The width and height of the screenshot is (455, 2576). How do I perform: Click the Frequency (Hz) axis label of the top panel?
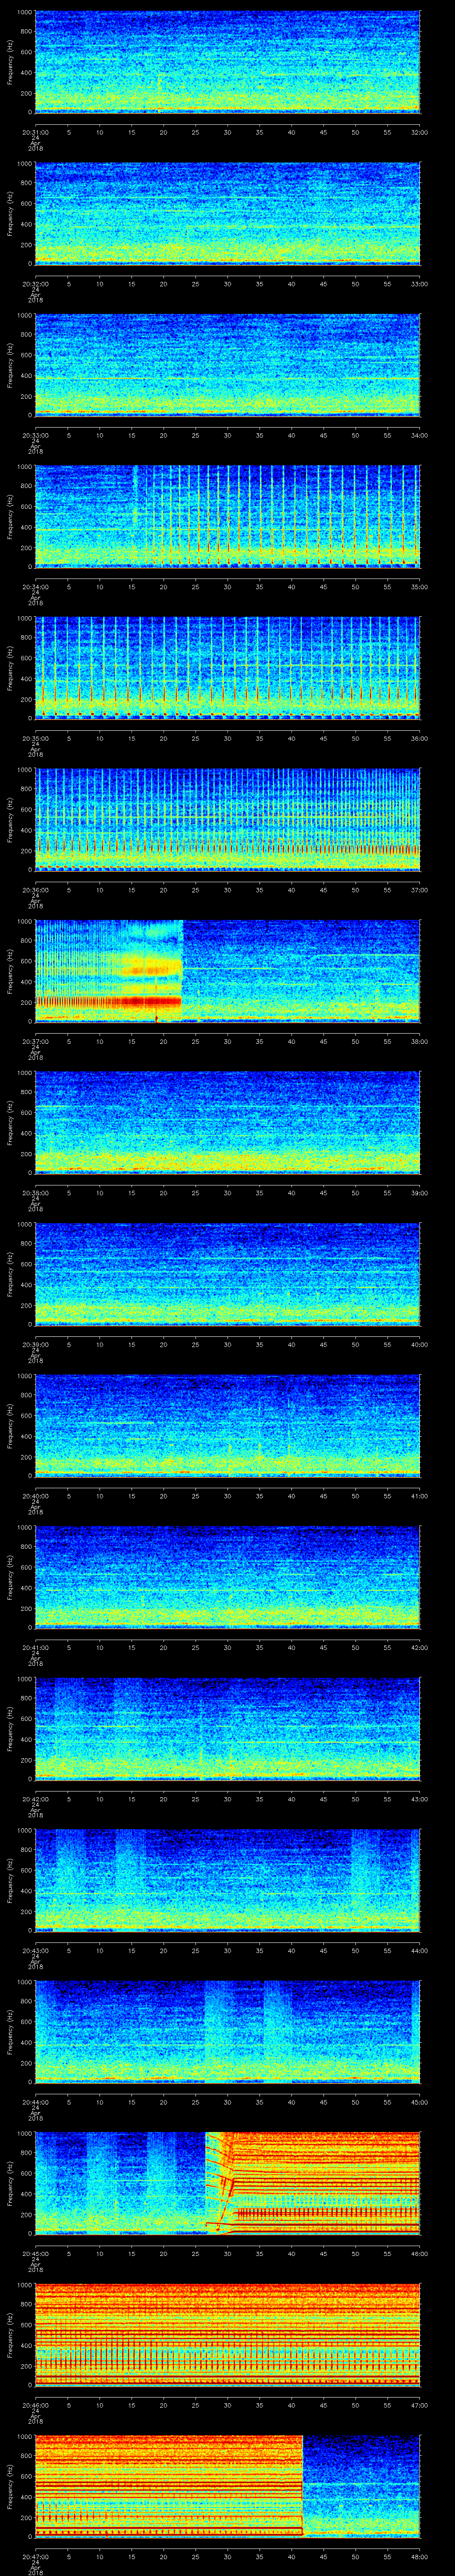point(10,62)
